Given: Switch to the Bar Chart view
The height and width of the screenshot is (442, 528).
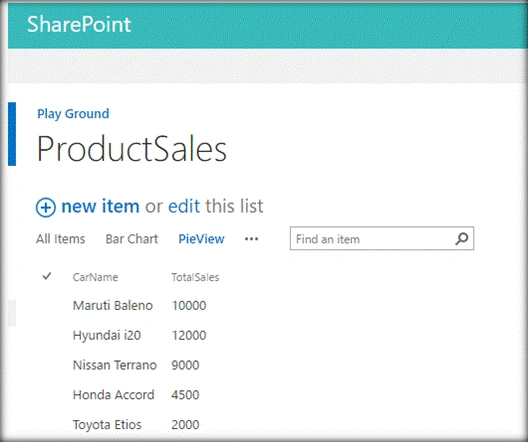Looking at the screenshot, I should [132, 239].
